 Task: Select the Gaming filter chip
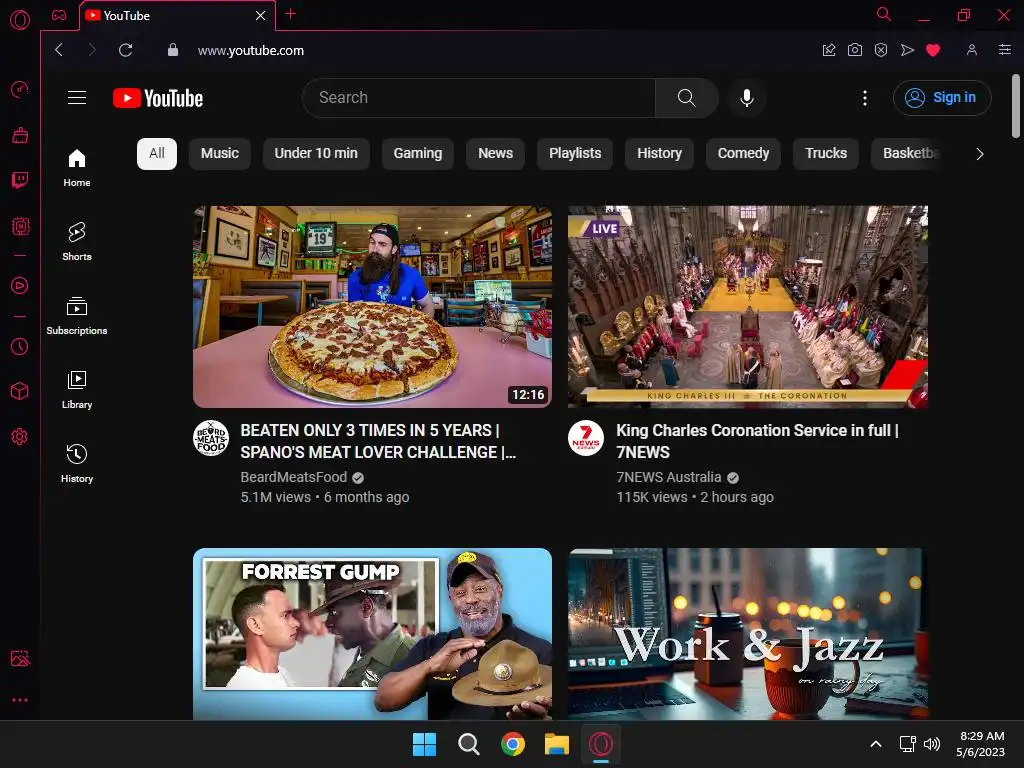tap(418, 153)
